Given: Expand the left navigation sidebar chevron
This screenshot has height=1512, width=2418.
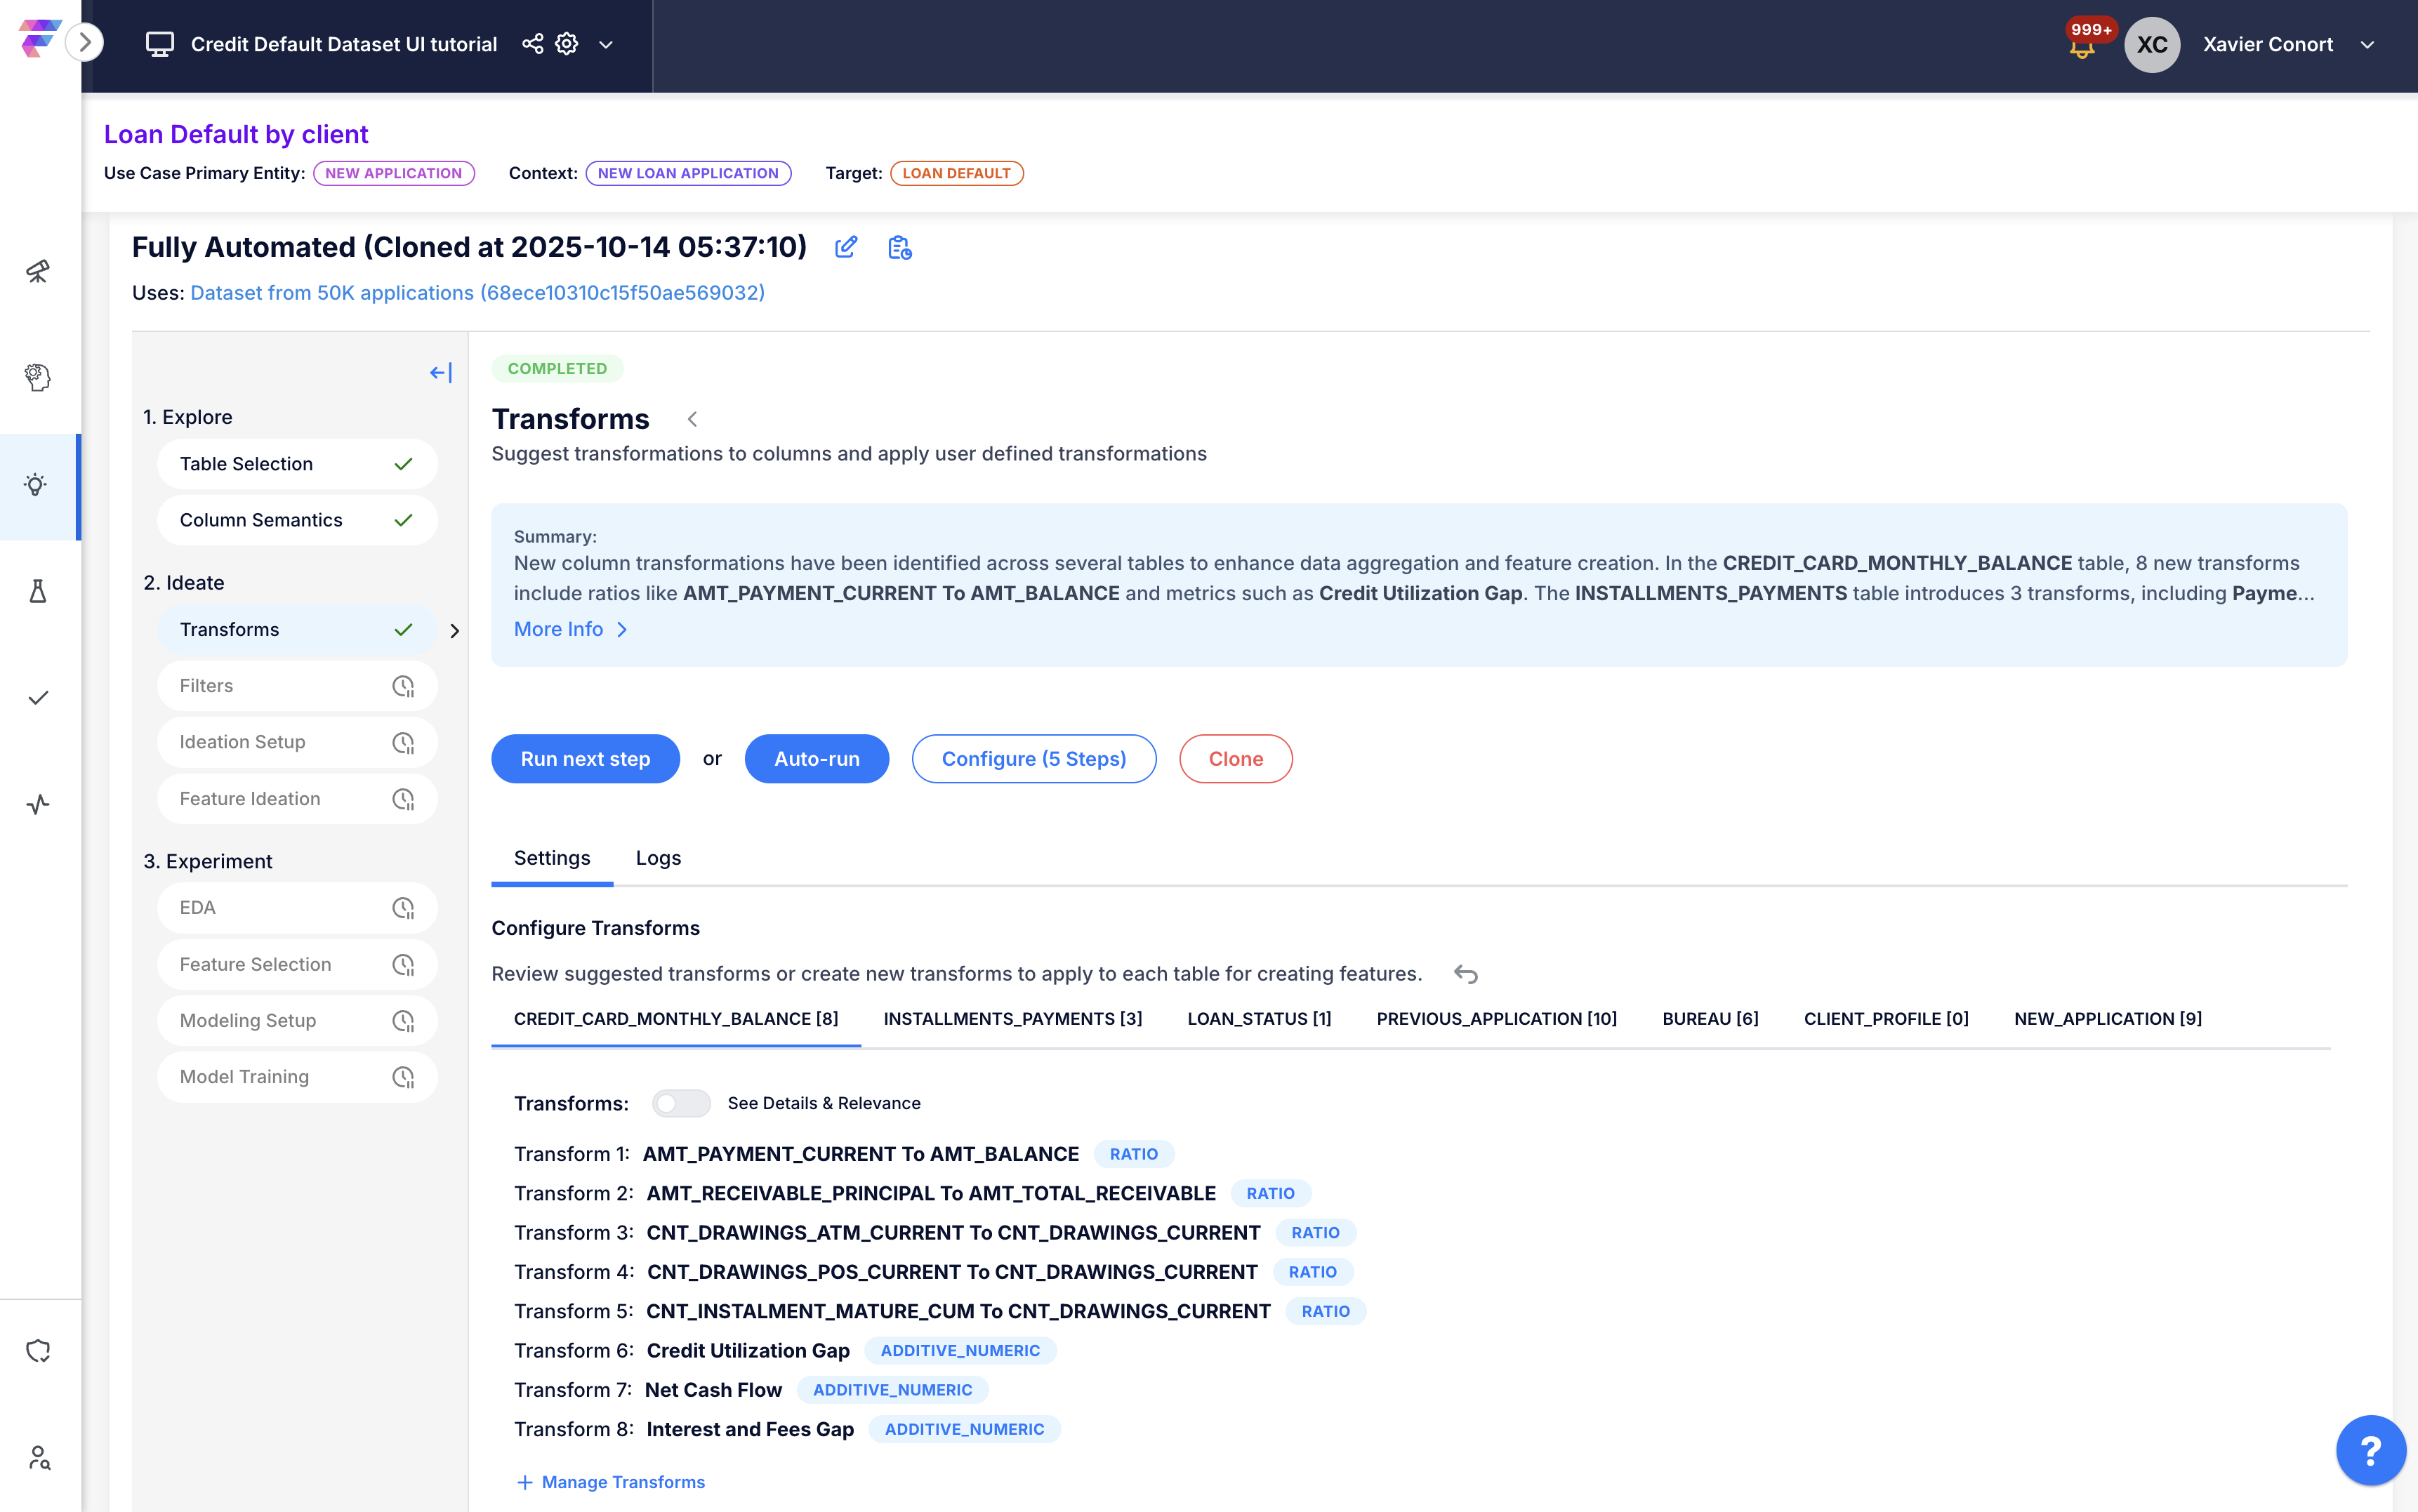Looking at the screenshot, I should [85, 42].
